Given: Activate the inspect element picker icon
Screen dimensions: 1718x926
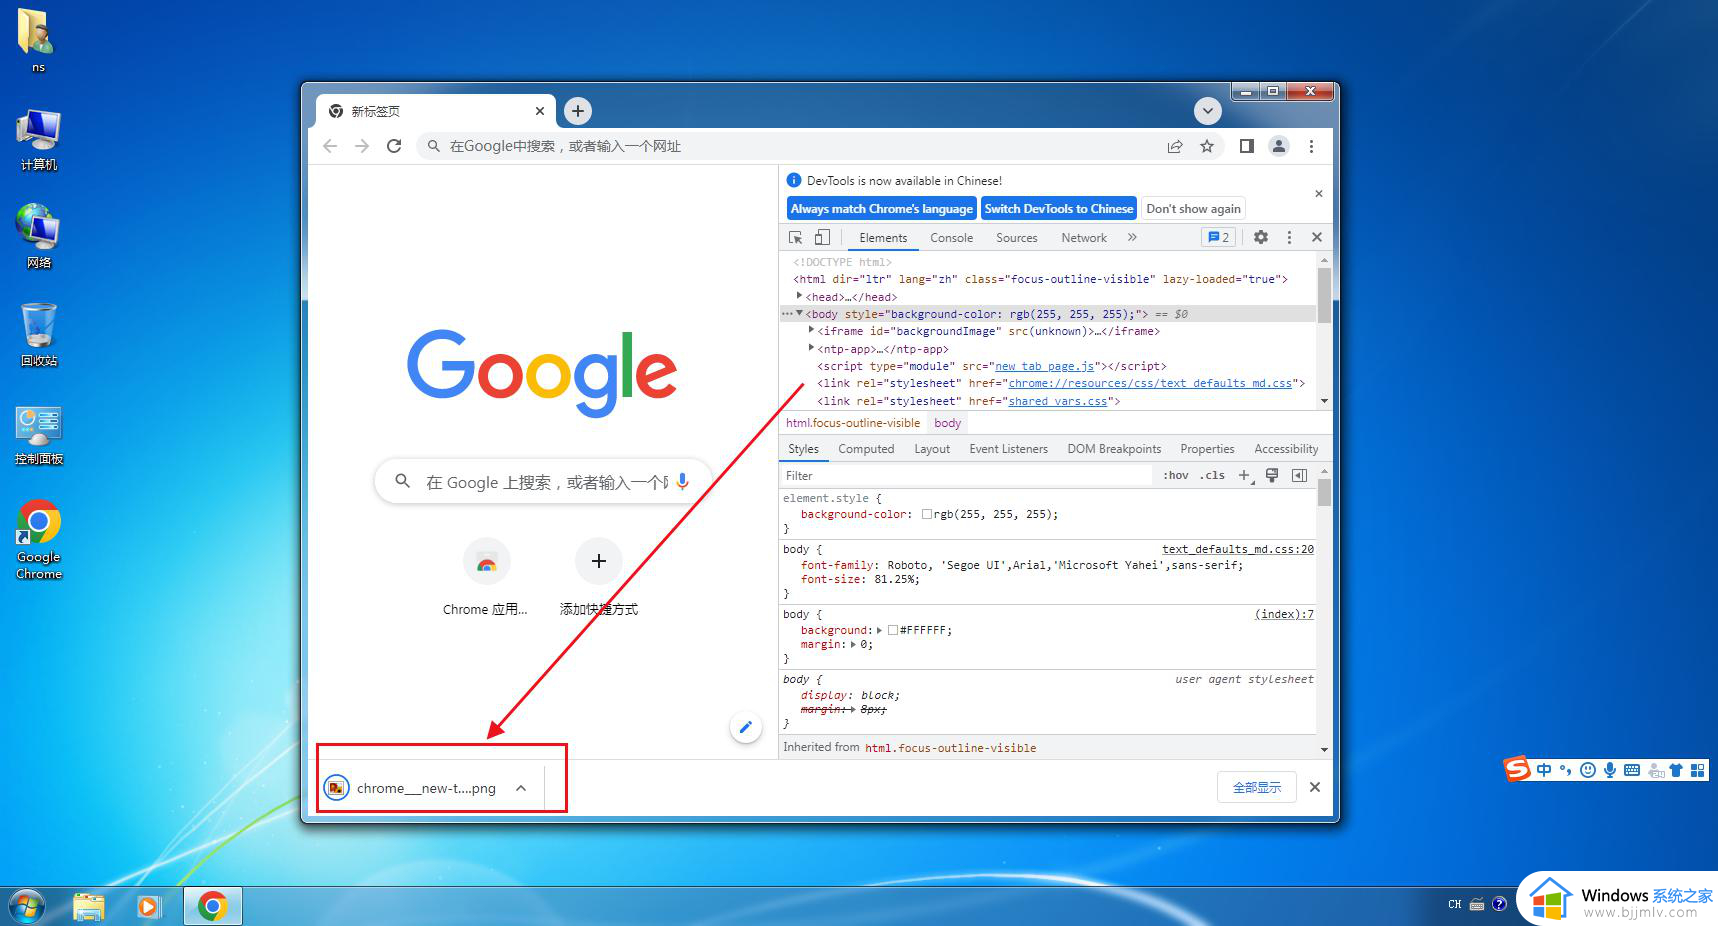Looking at the screenshot, I should click(796, 238).
